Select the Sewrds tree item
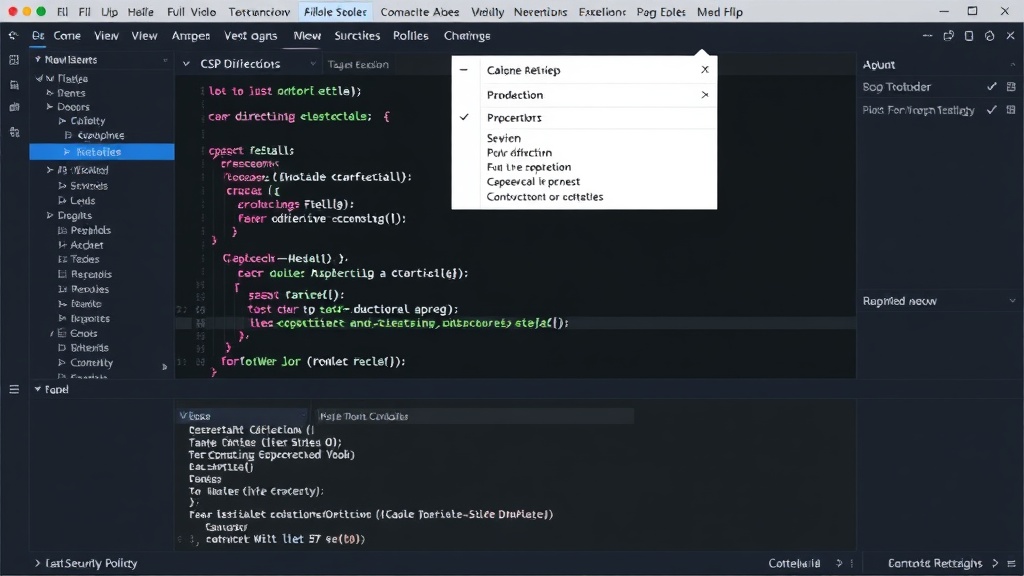This screenshot has width=1024, height=576. click(x=89, y=185)
